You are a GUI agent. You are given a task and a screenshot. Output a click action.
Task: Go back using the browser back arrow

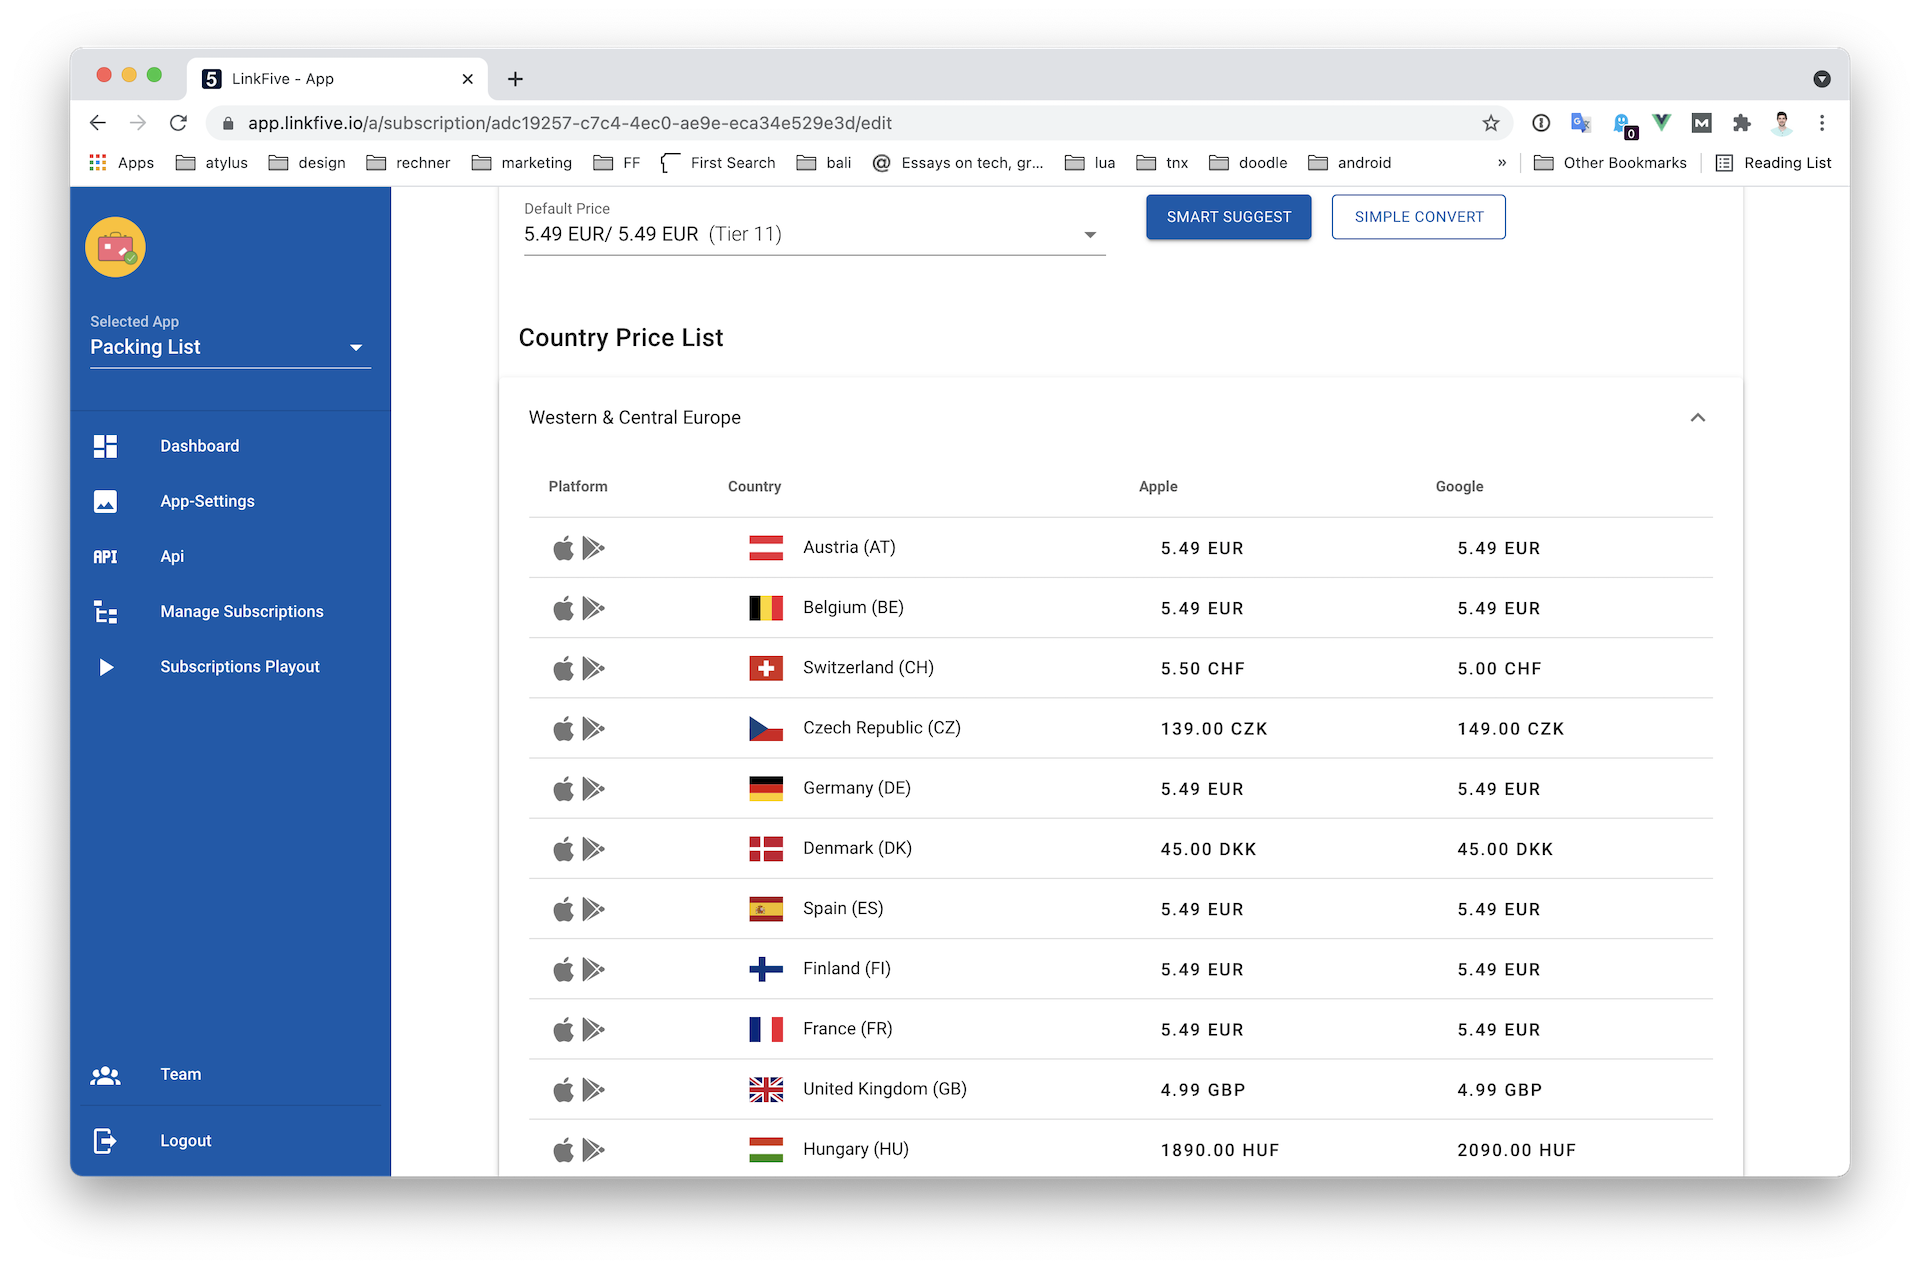(x=97, y=123)
